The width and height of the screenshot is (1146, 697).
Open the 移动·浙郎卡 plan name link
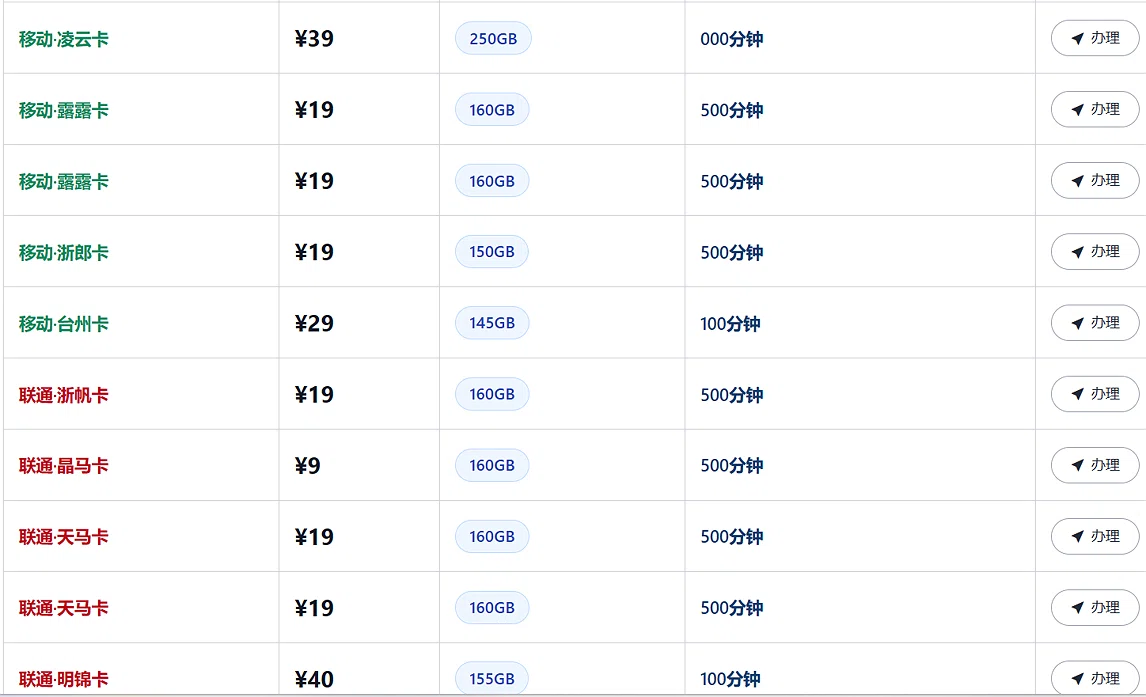point(64,253)
